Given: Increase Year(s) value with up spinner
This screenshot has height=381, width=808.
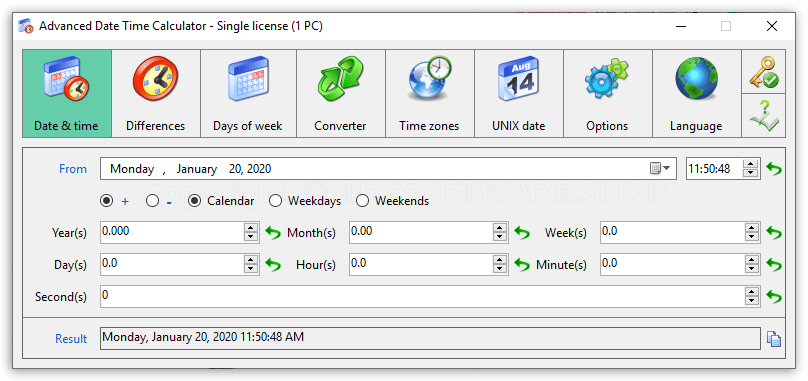Looking at the screenshot, I should (251, 227).
